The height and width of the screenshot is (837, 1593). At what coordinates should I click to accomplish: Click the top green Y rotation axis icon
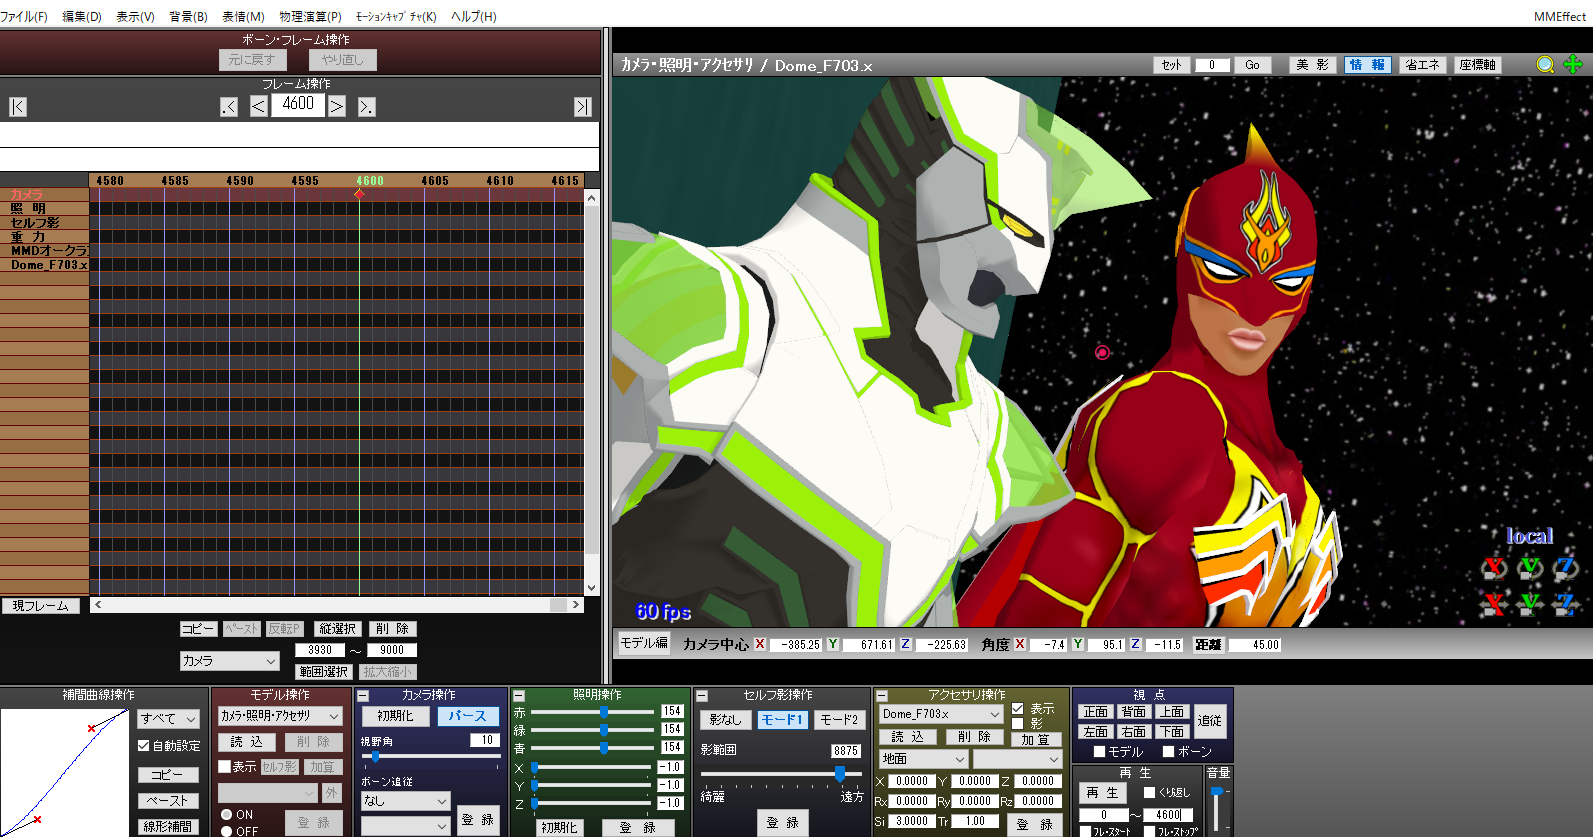1531,568
